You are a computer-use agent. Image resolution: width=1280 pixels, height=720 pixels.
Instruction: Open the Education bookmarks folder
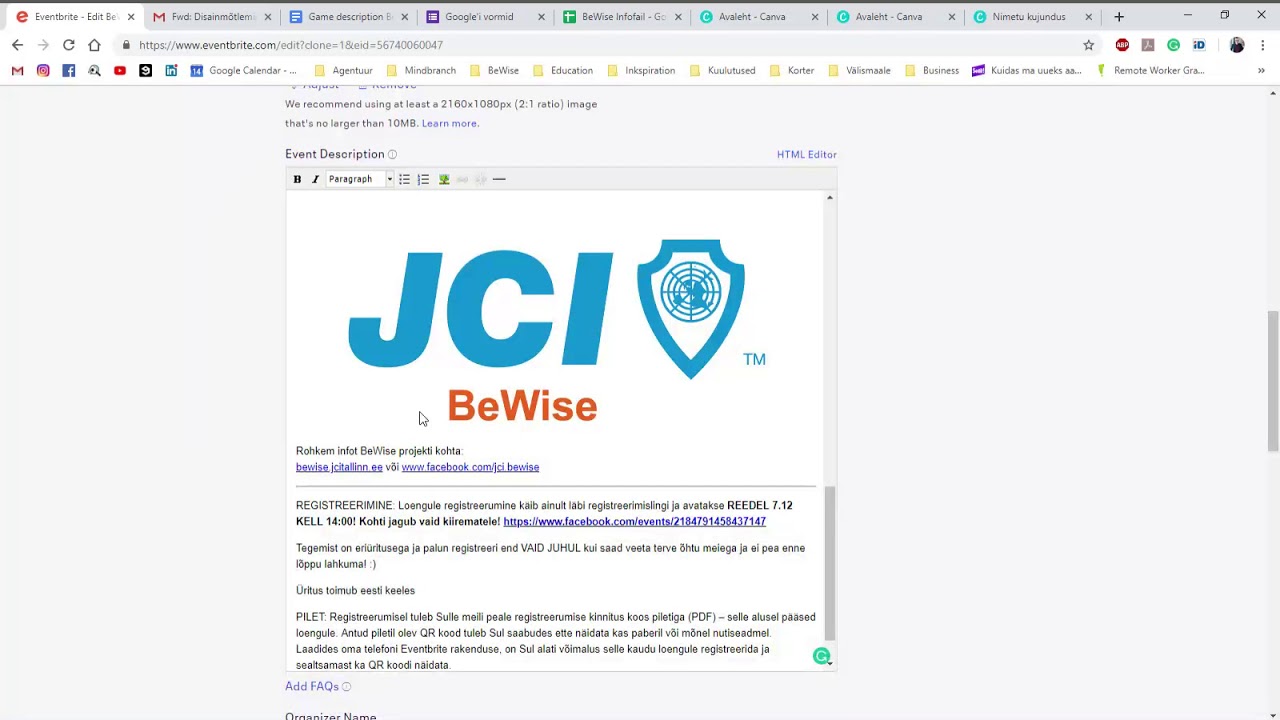click(x=563, y=71)
